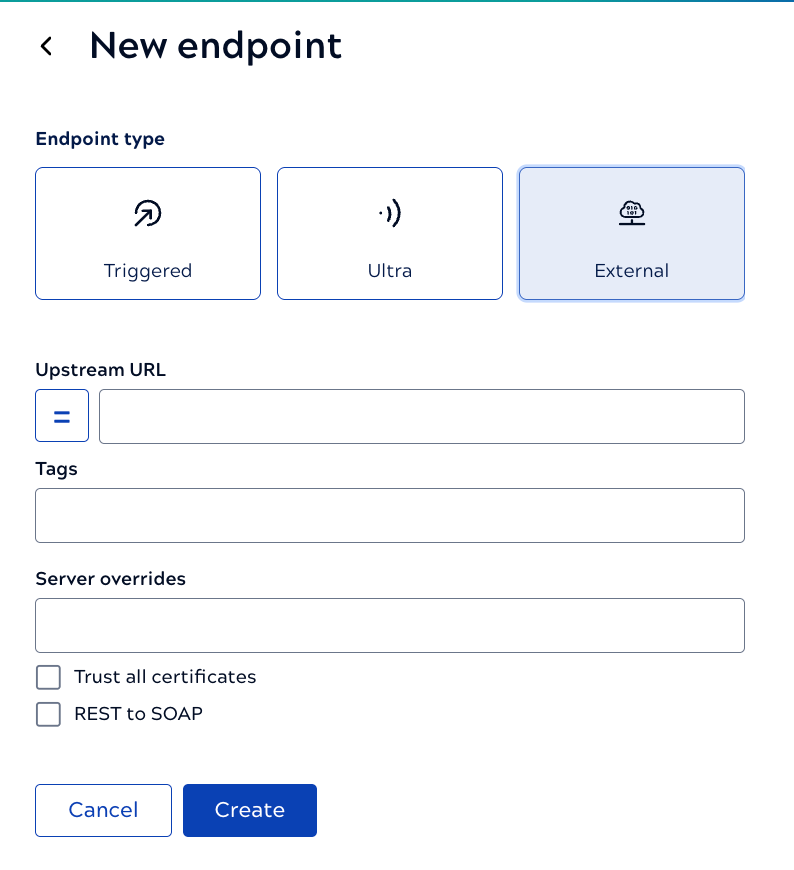Click the Create button
This screenshot has width=794, height=870.
[249, 810]
